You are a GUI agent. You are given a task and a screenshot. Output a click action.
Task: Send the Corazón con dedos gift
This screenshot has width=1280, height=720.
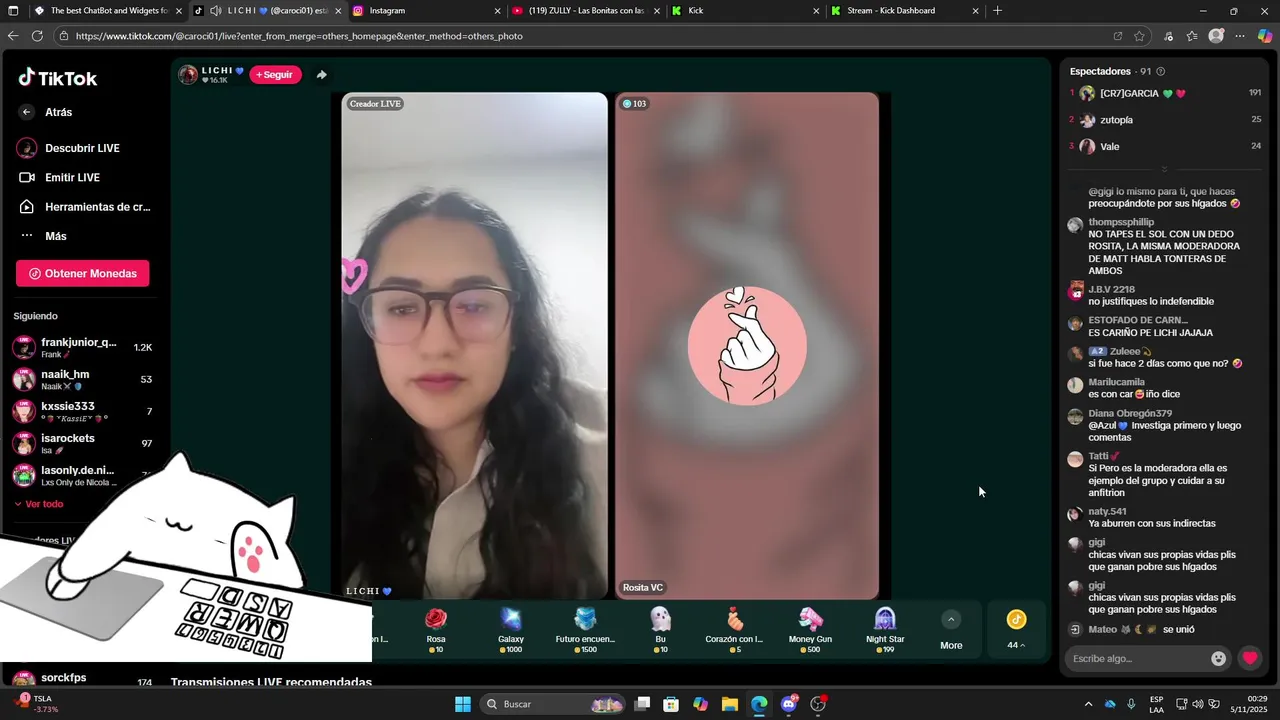click(x=735, y=629)
